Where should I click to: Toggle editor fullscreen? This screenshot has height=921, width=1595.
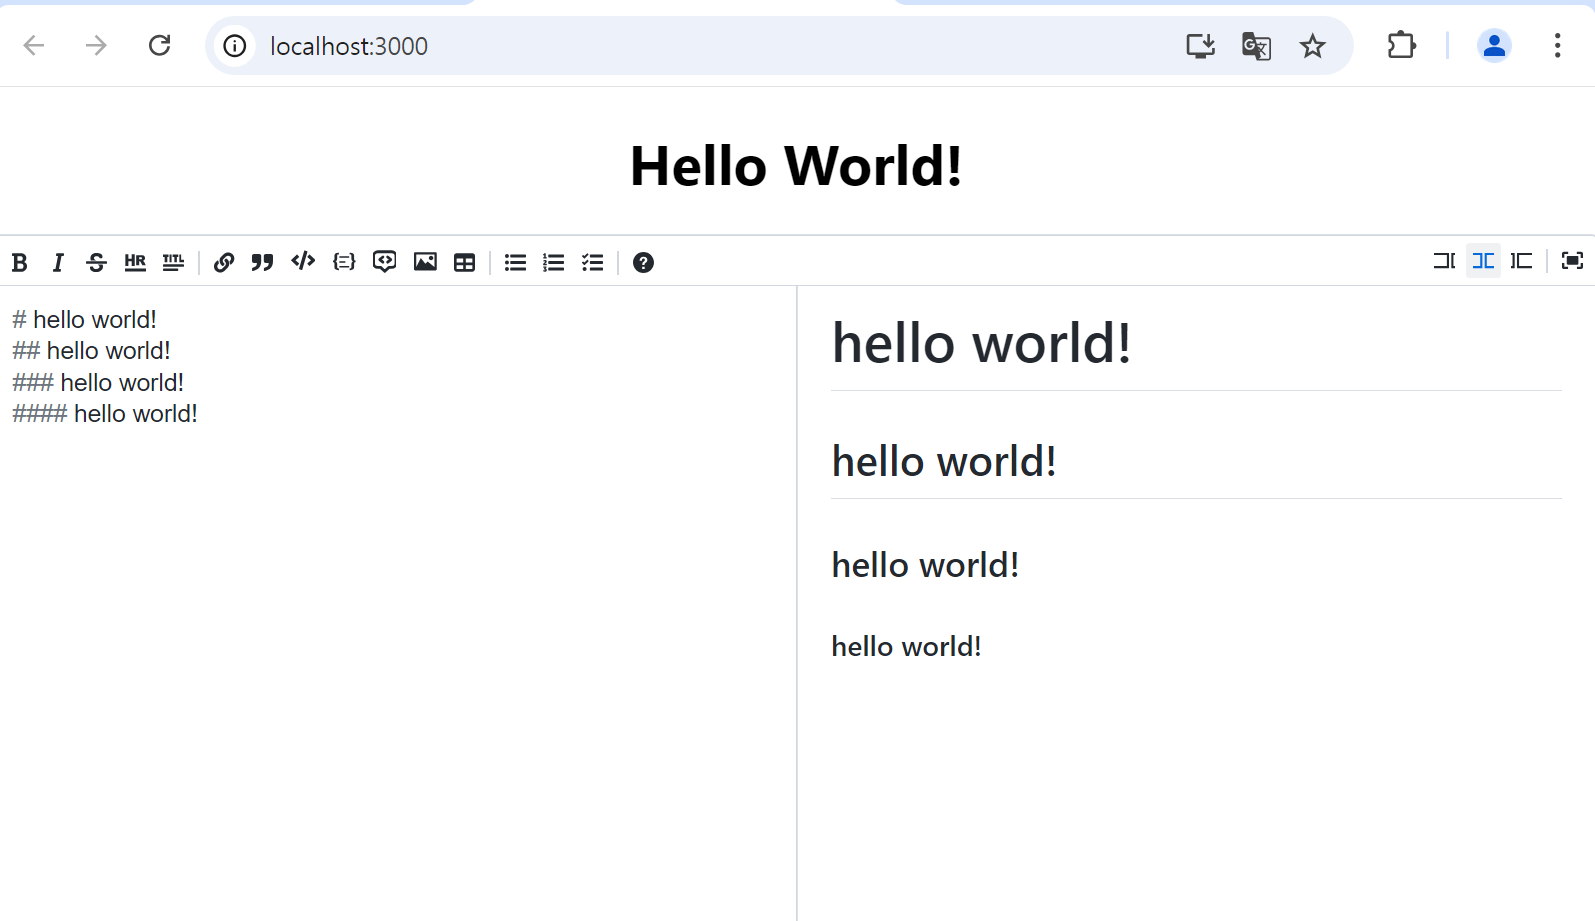tap(1572, 261)
